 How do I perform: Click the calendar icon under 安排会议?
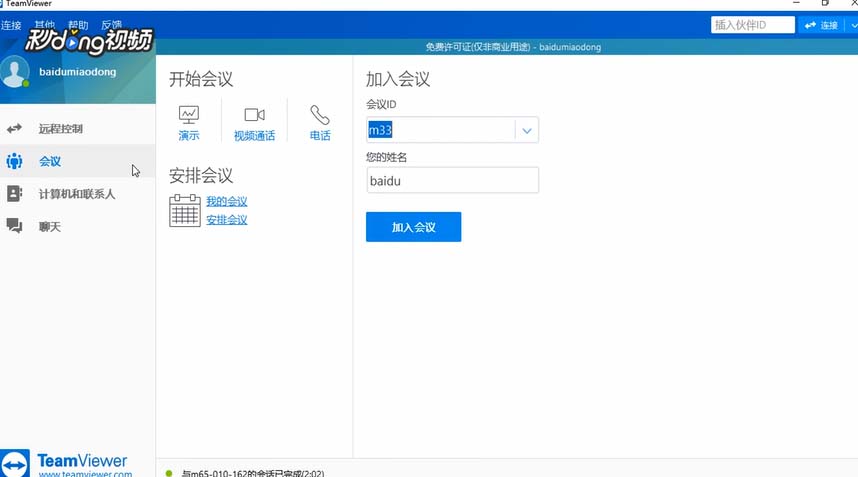(x=185, y=211)
